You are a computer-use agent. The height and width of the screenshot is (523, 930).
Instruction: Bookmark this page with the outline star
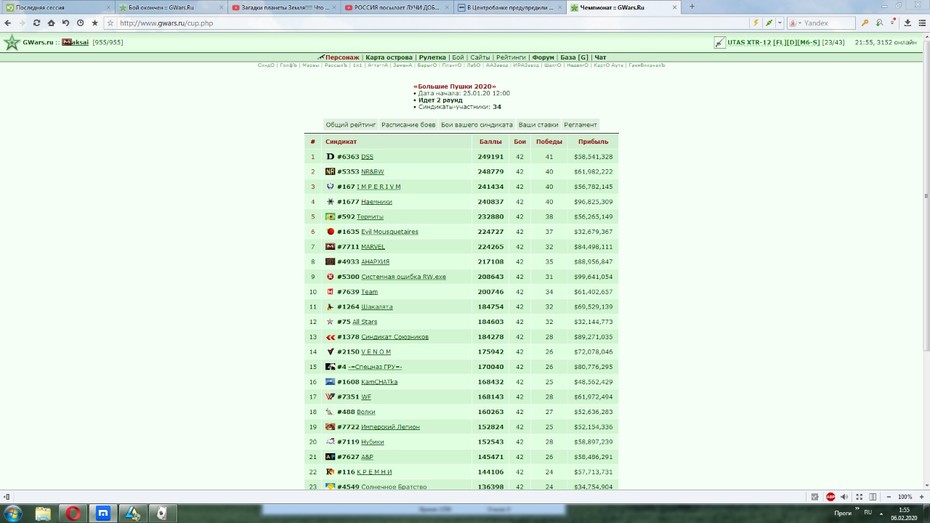[110, 23]
